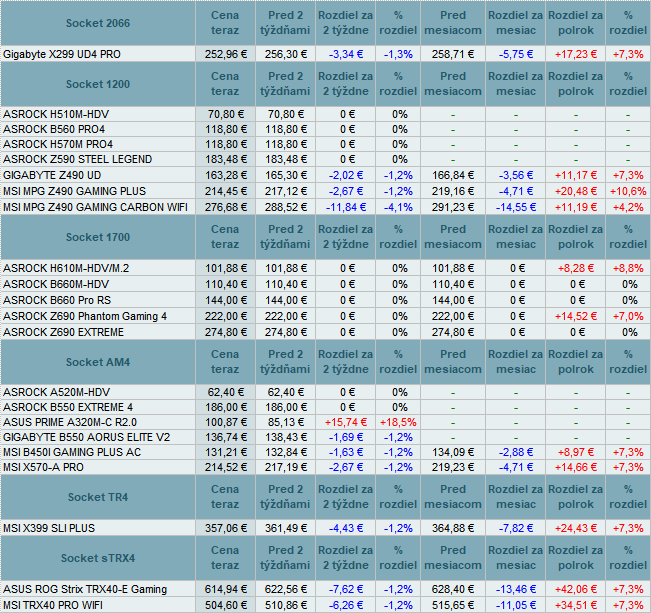Click the Socket 1200 section header

click(98, 84)
